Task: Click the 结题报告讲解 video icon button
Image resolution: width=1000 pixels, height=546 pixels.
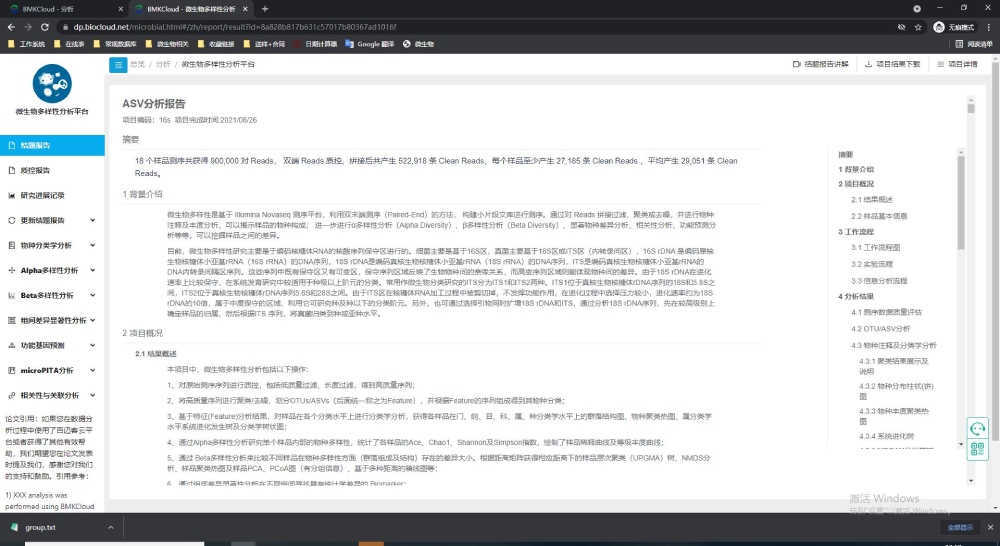Action: tap(819, 64)
